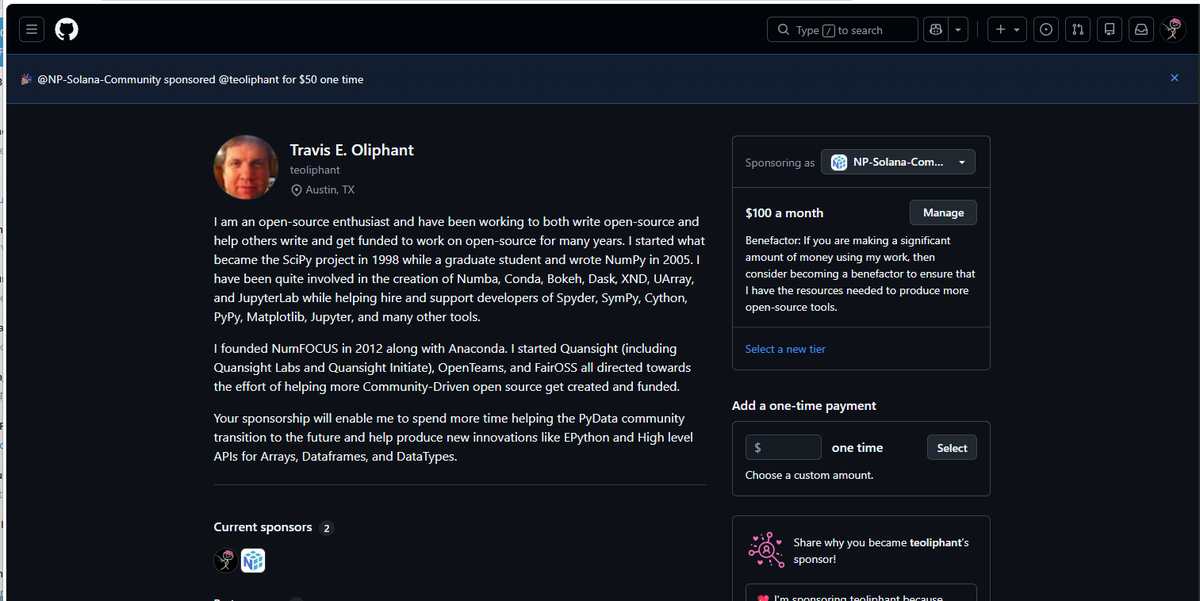The width and height of the screenshot is (1200, 601).
Task: Click the Current sponsors heading
Action: [x=263, y=527]
